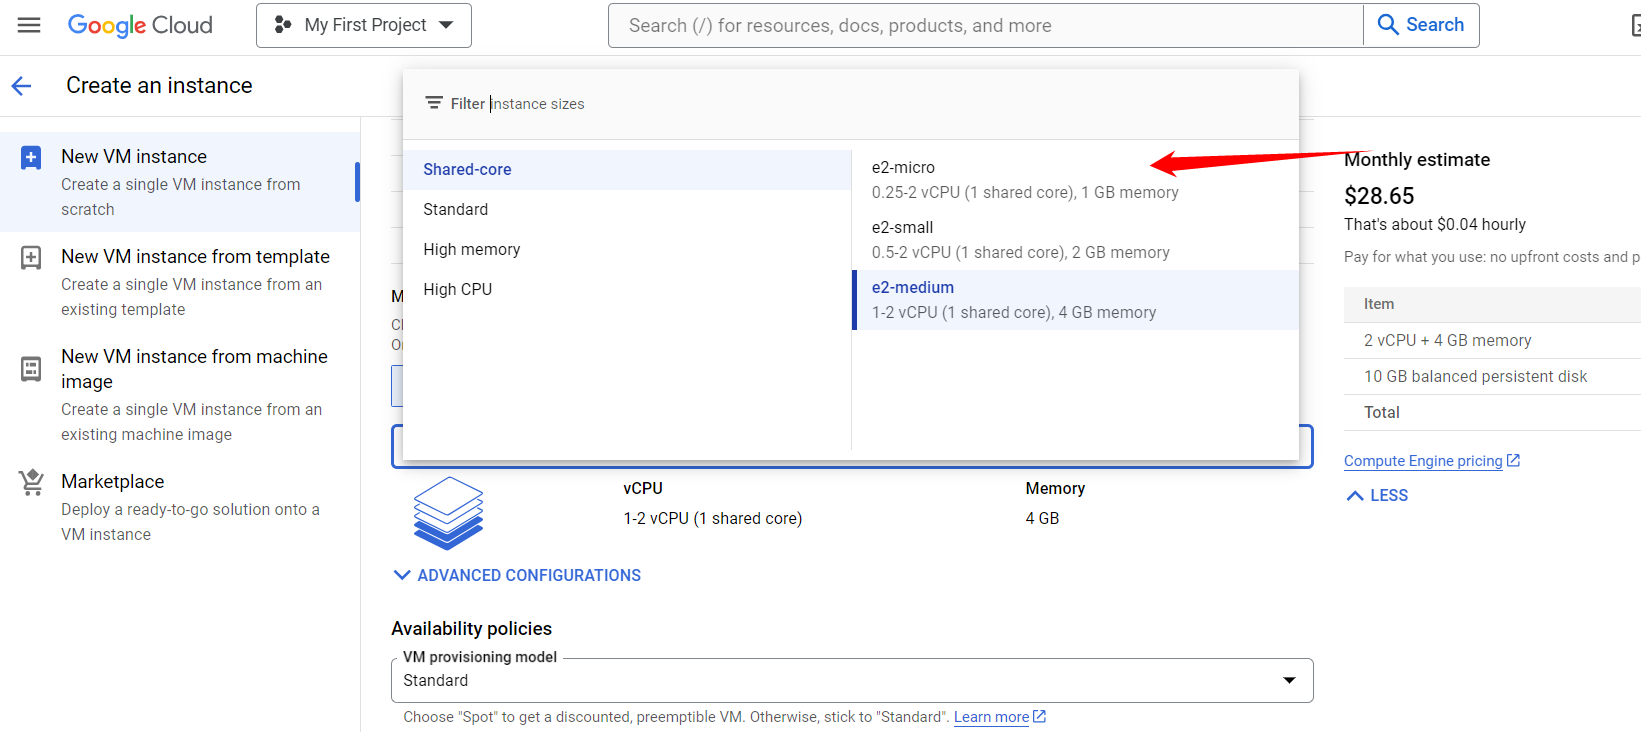Click the That's about $0.04 hourly text
The image size is (1641, 732).
[x=1435, y=225]
